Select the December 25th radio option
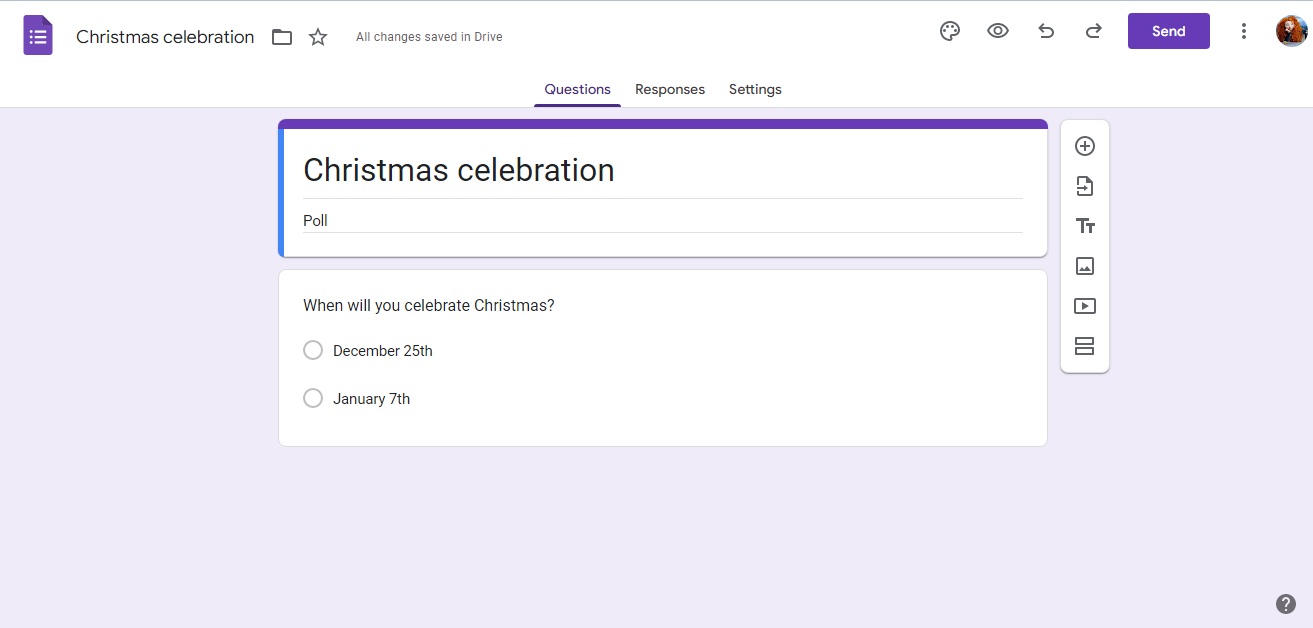The height and width of the screenshot is (628, 1313). click(313, 350)
